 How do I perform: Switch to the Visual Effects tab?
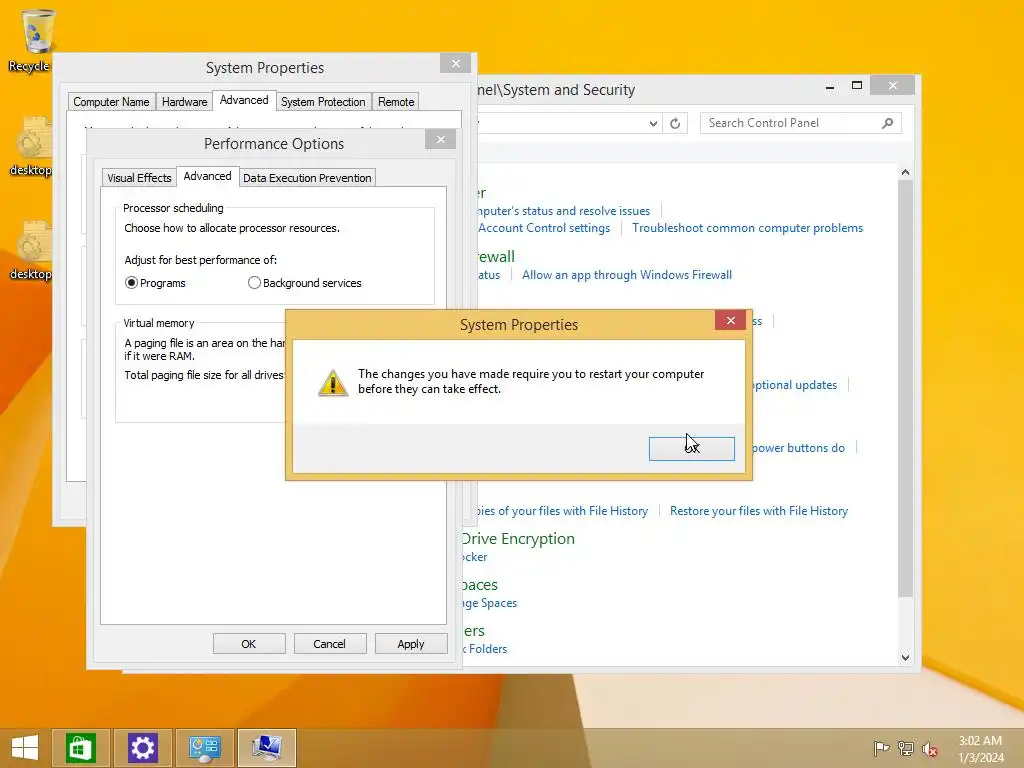click(x=139, y=178)
